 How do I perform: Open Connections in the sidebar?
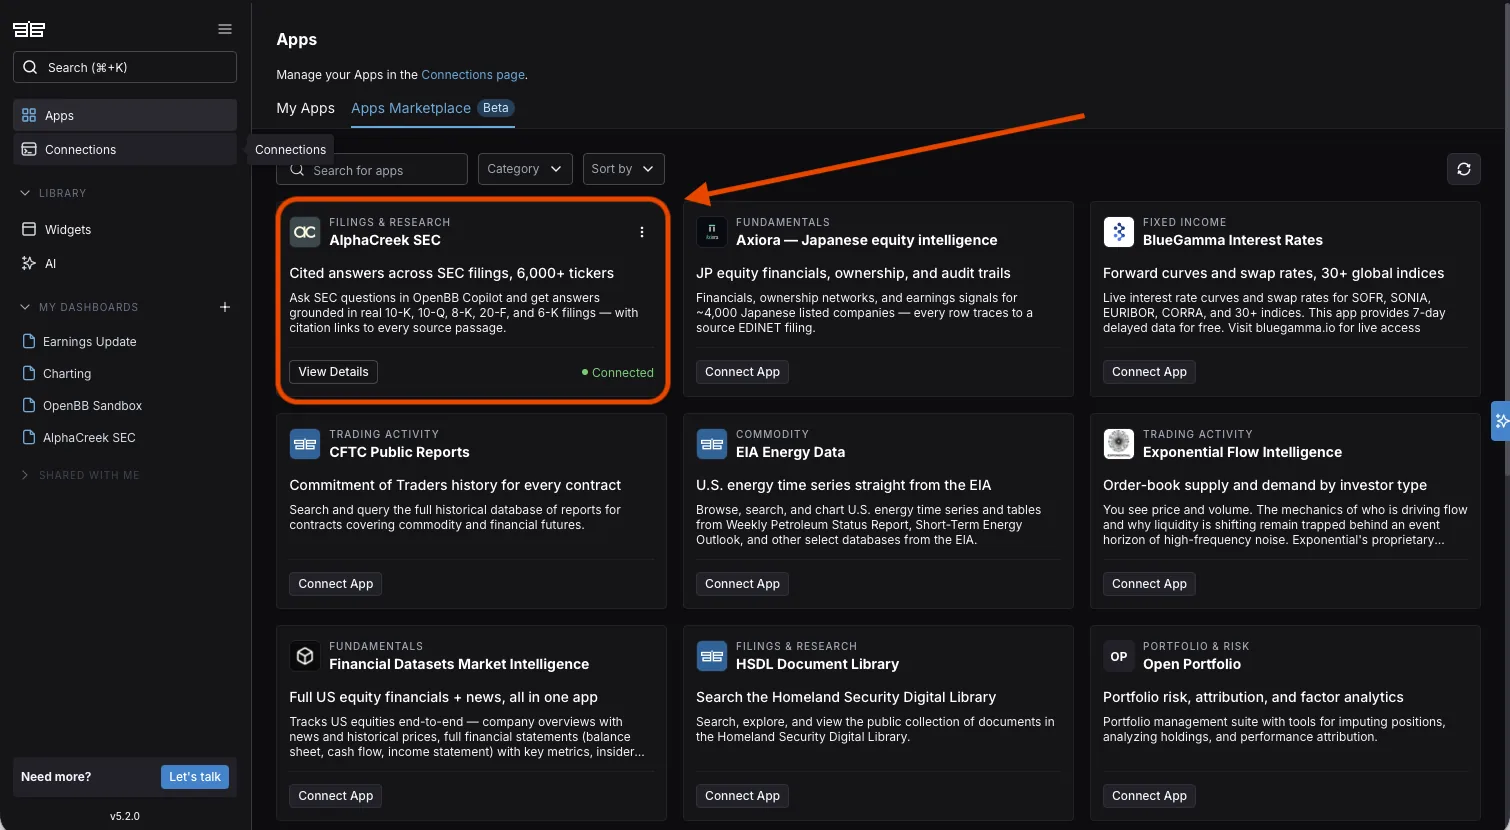click(125, 149)
